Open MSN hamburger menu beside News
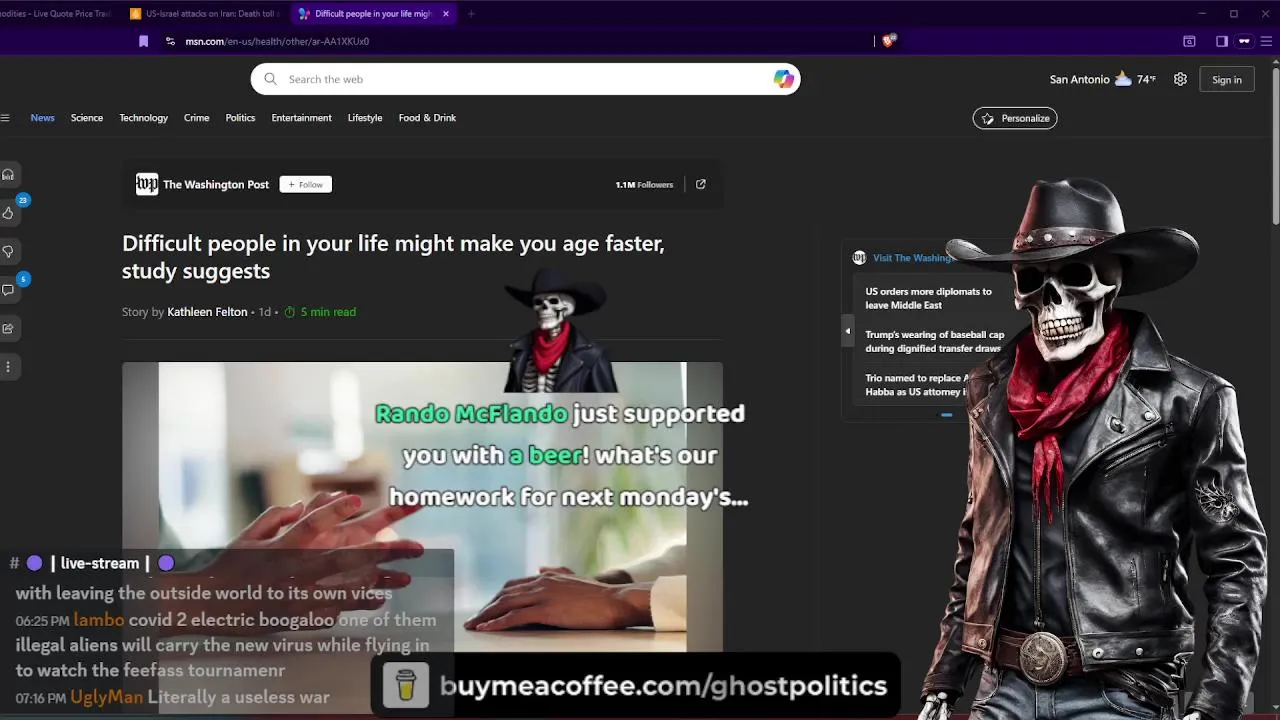 [x=5, y=118]
